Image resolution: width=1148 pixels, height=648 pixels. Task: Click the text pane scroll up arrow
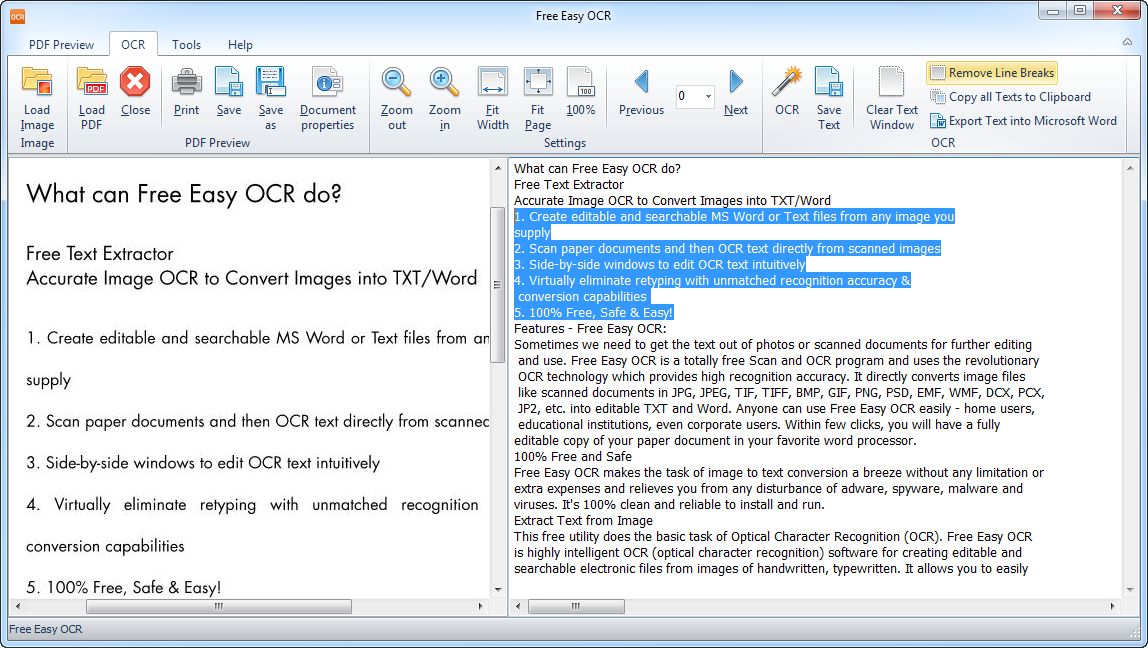point(1130,168)
